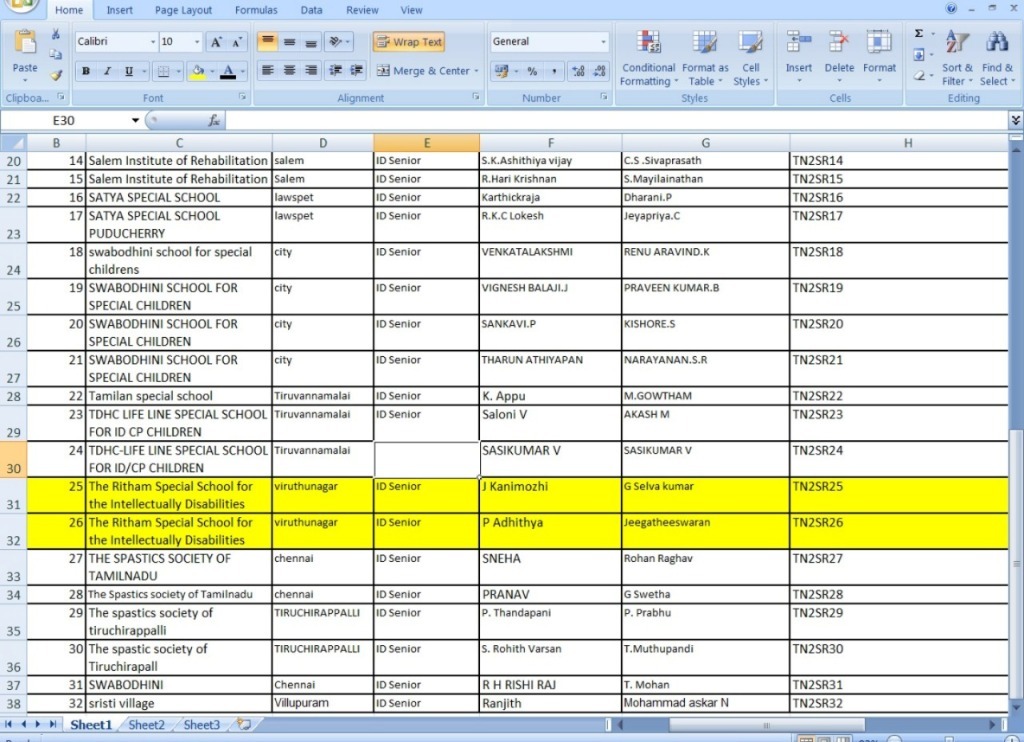The width and height of the screenshot is (1024, 742).
Task: Toggle Wrap Text for the cell
Action: click(409, 42)
